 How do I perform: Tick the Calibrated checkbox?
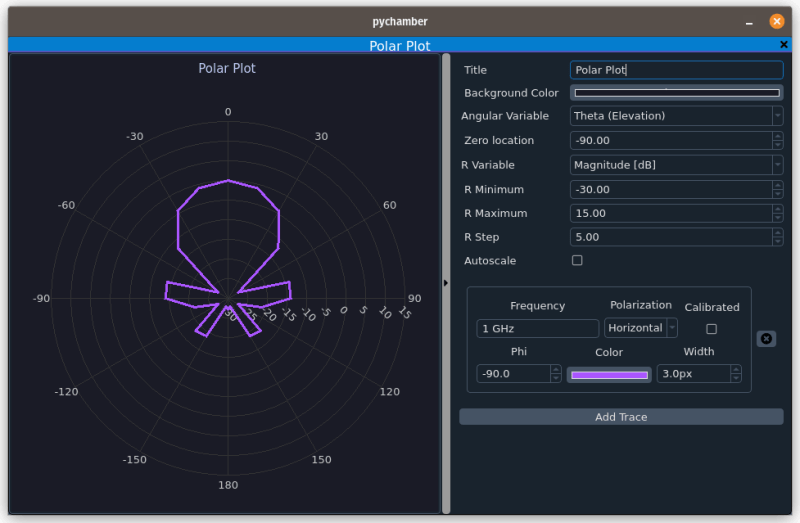click(711, 329)
